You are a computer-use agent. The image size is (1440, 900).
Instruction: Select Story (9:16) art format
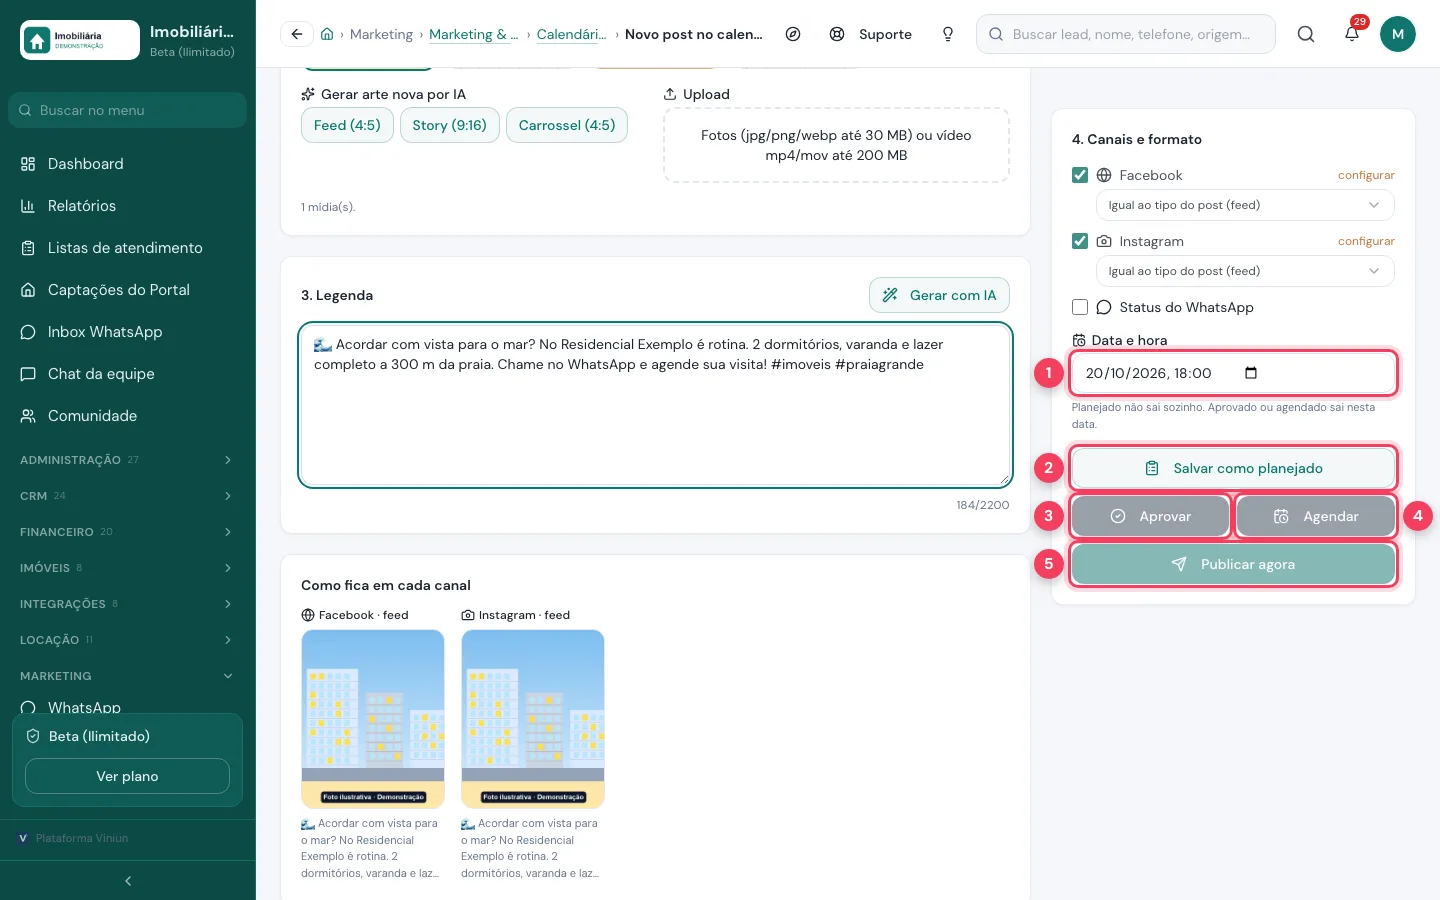click(x=449, y=125)
